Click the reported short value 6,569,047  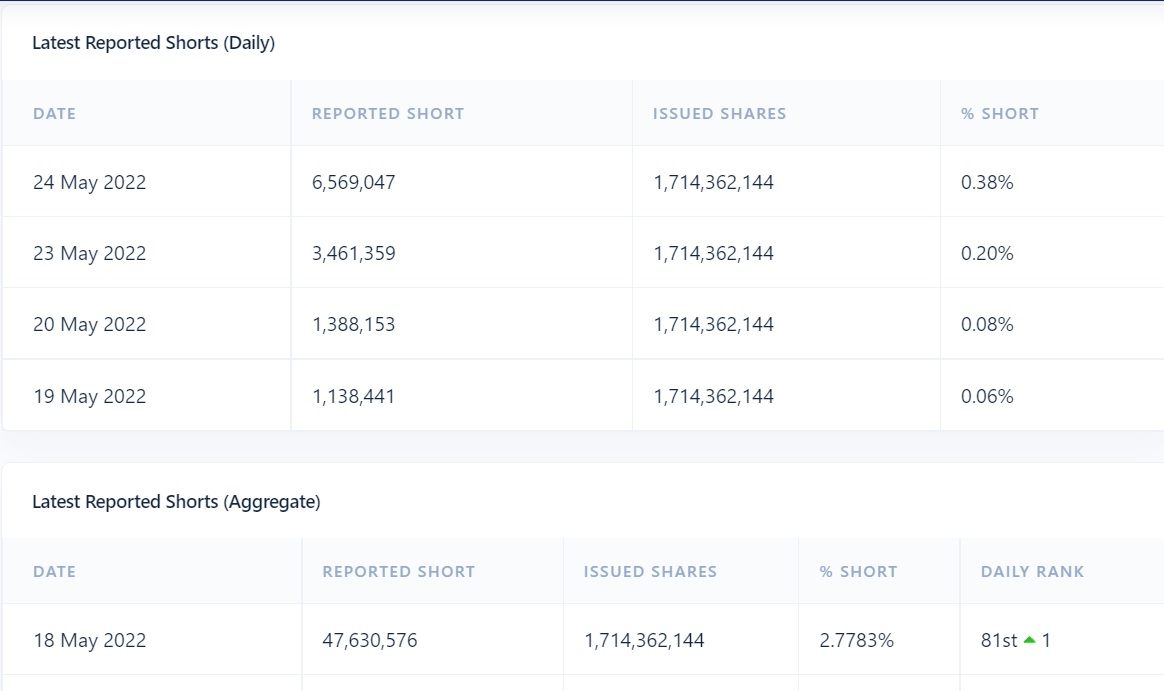354,183
